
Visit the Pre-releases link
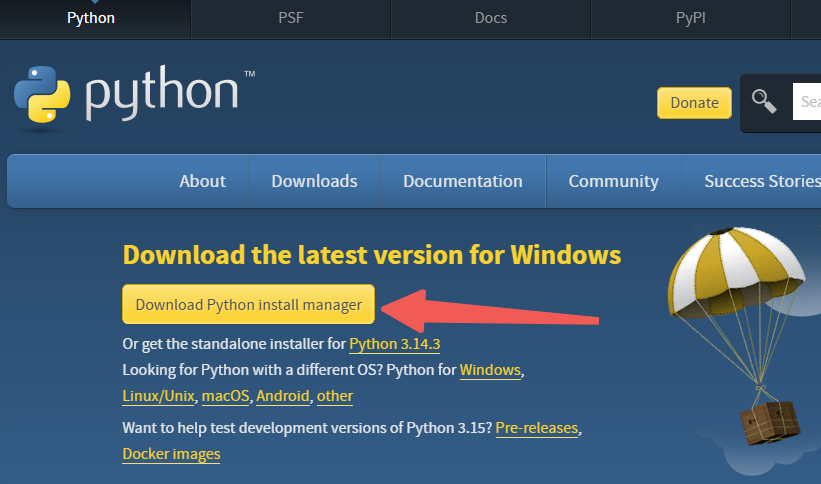pyautogui.click(x=536, y=428)
